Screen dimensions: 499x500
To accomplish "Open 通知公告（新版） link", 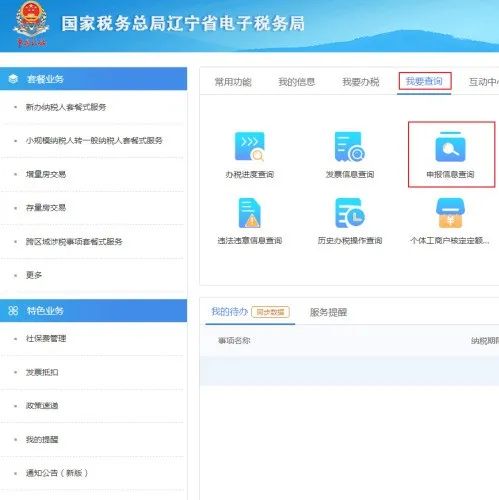I will [x=57, y=473].
